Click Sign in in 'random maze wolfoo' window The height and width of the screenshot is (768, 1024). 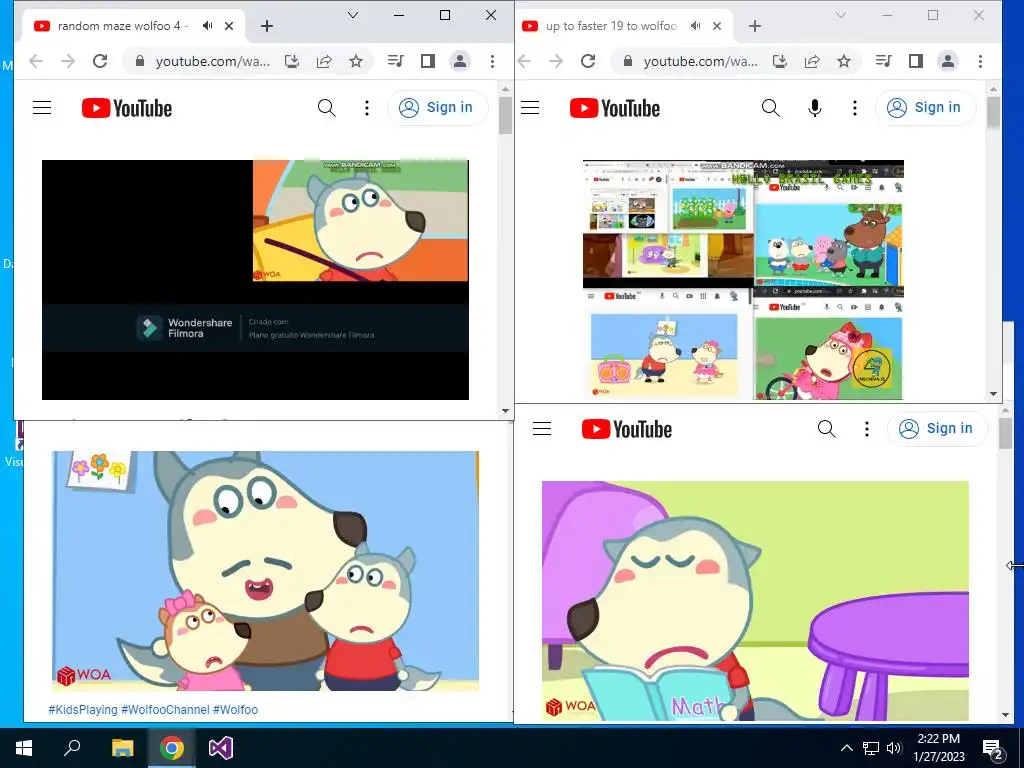click(x=437, y=108)
